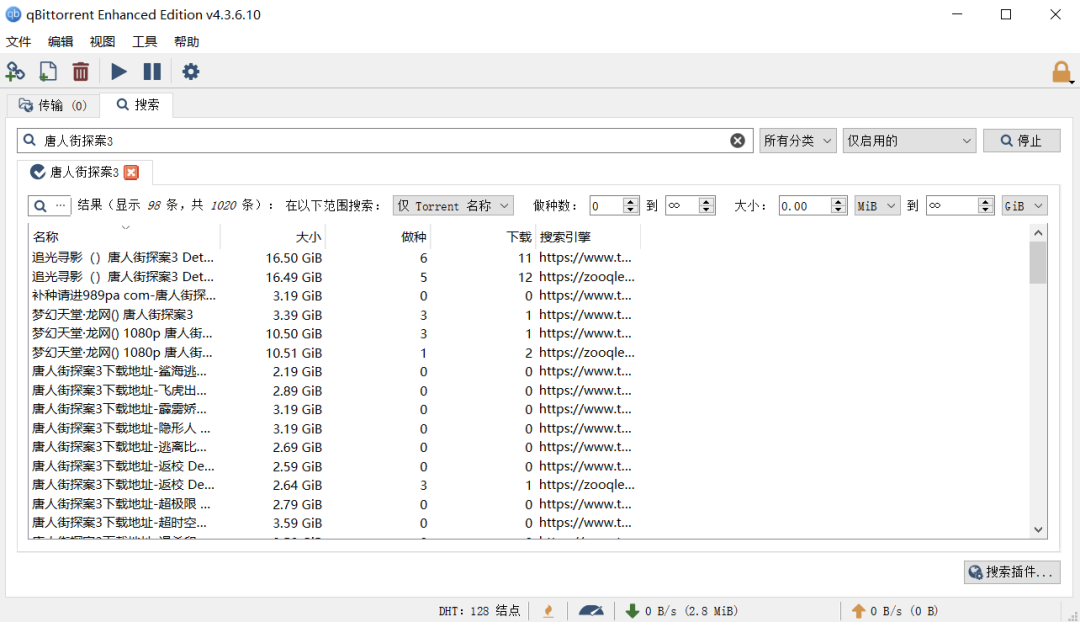1080x622 pixels.
Task: Click the results filter magnifier icon
Action: (x=40, y=206)
